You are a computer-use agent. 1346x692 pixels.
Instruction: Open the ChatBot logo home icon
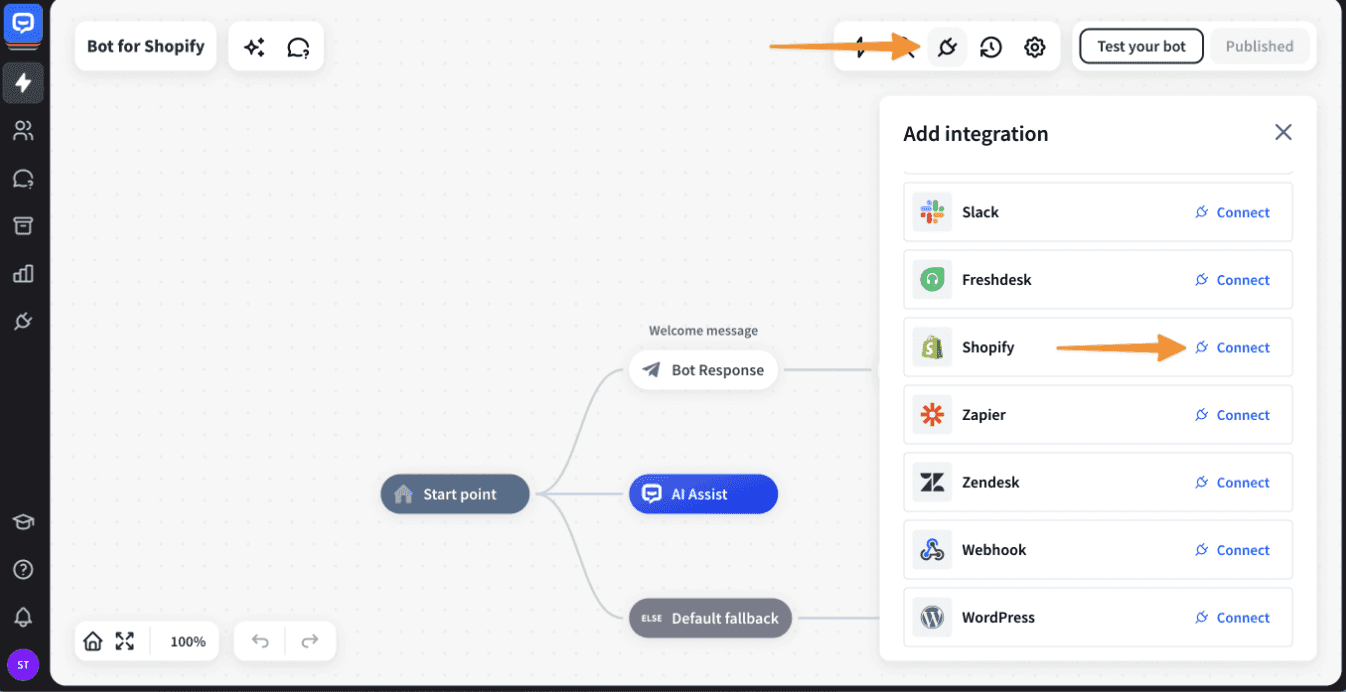[x=22, y=25]
